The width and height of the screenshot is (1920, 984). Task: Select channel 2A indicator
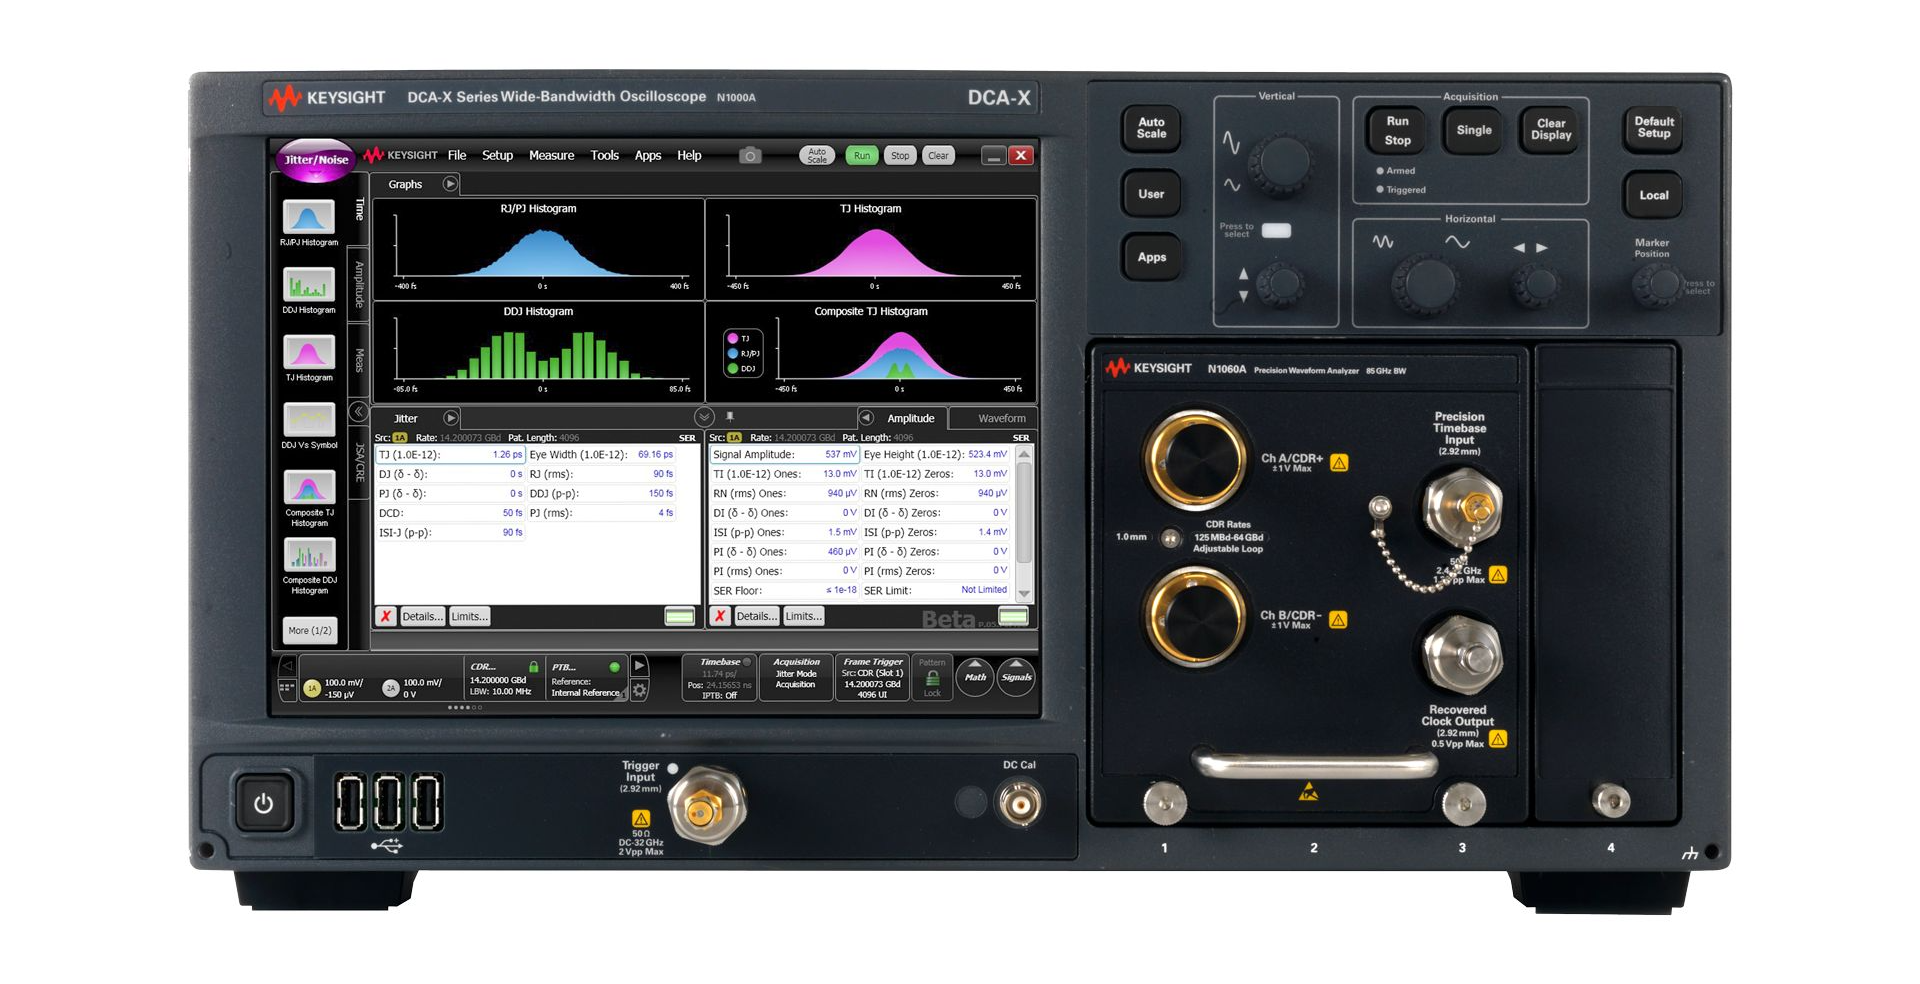(x=391, y=688)
